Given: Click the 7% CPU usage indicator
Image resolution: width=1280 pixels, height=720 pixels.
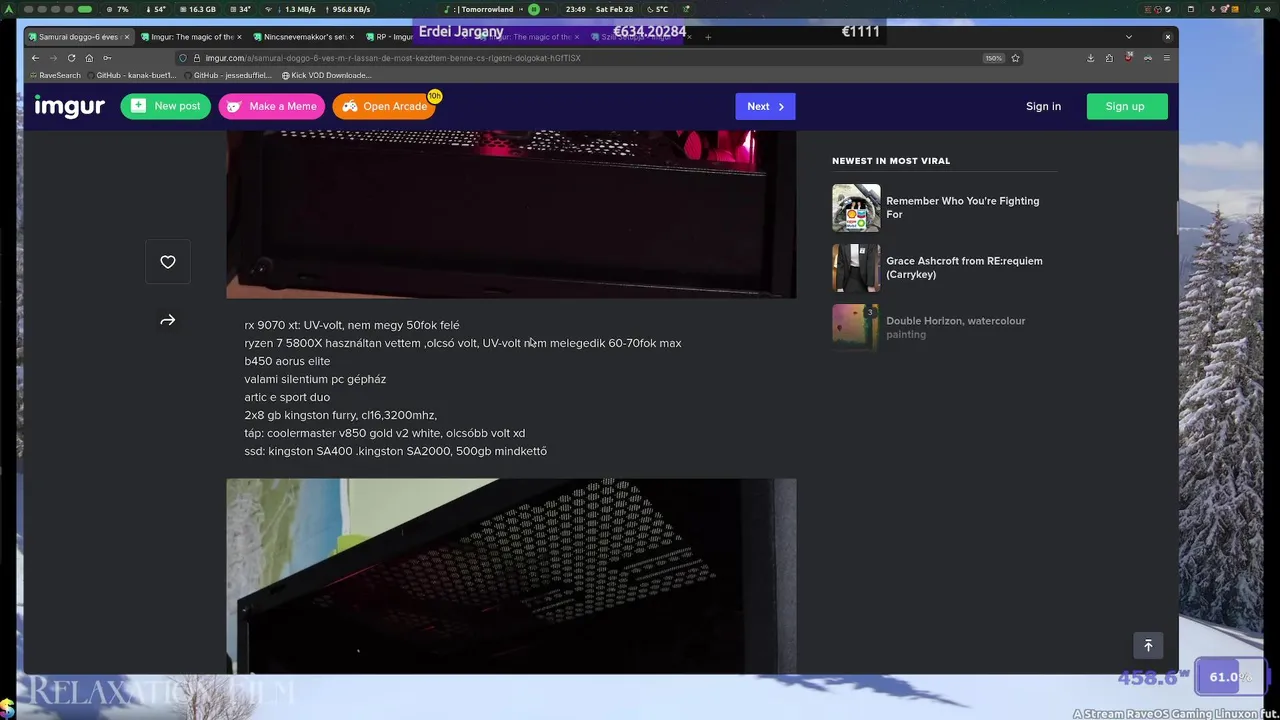Looking at the screenshot, I should (x=118, y=9).
